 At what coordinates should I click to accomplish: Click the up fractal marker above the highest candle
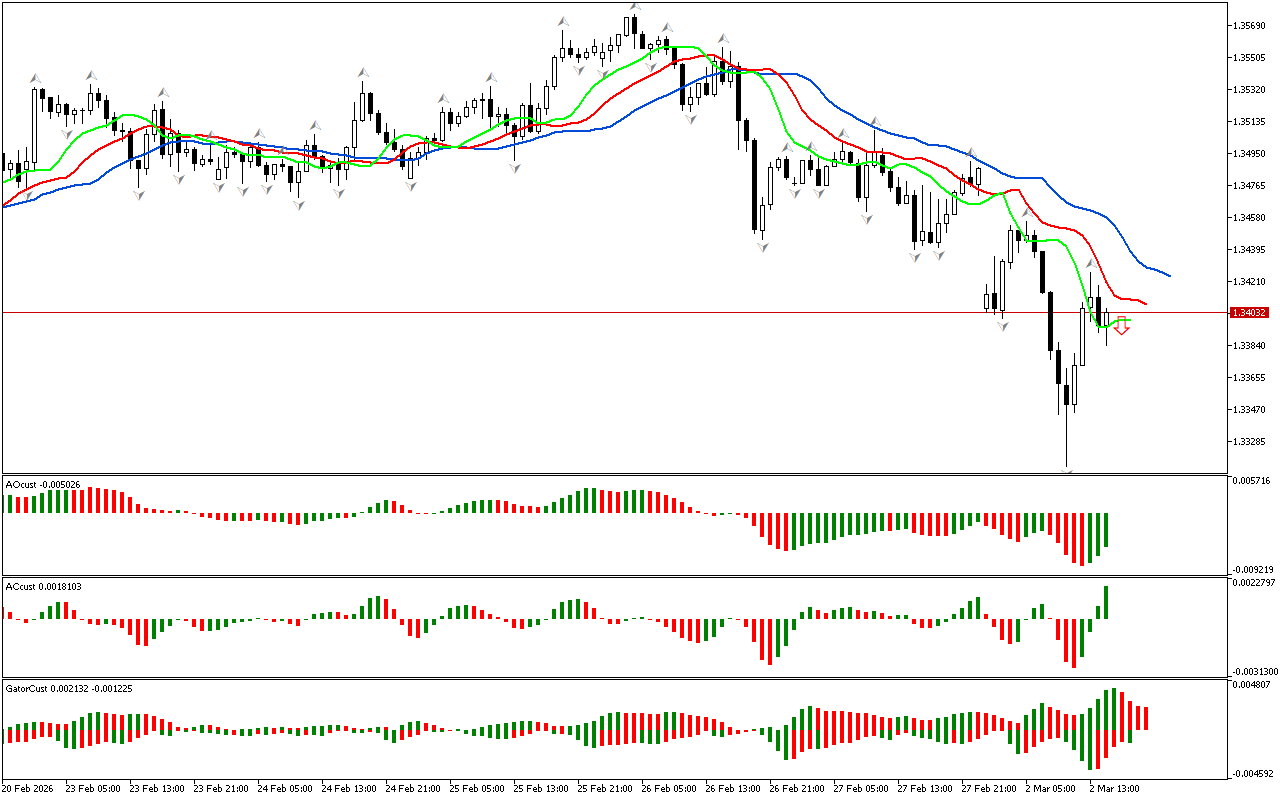(635, 7)
